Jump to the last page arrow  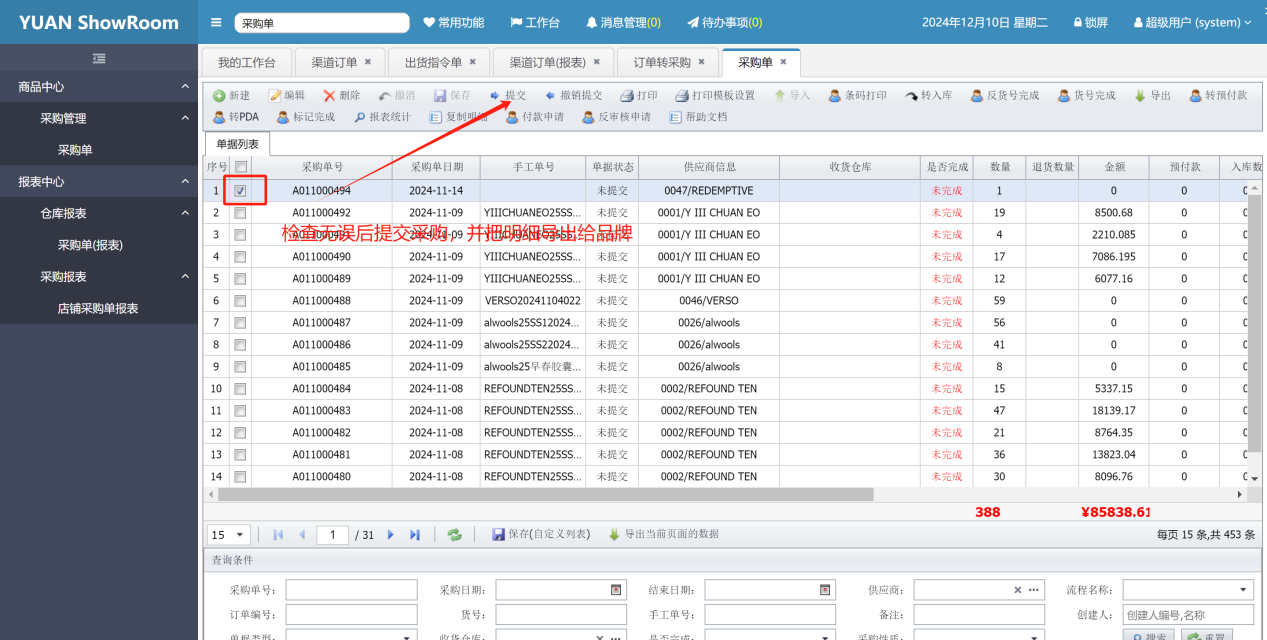[415, 535]
